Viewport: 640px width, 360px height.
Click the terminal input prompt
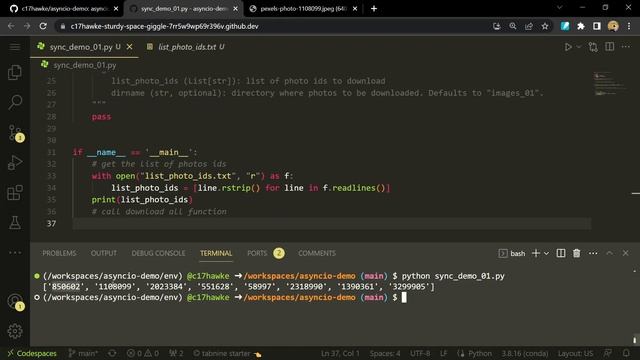pos(404,298)
